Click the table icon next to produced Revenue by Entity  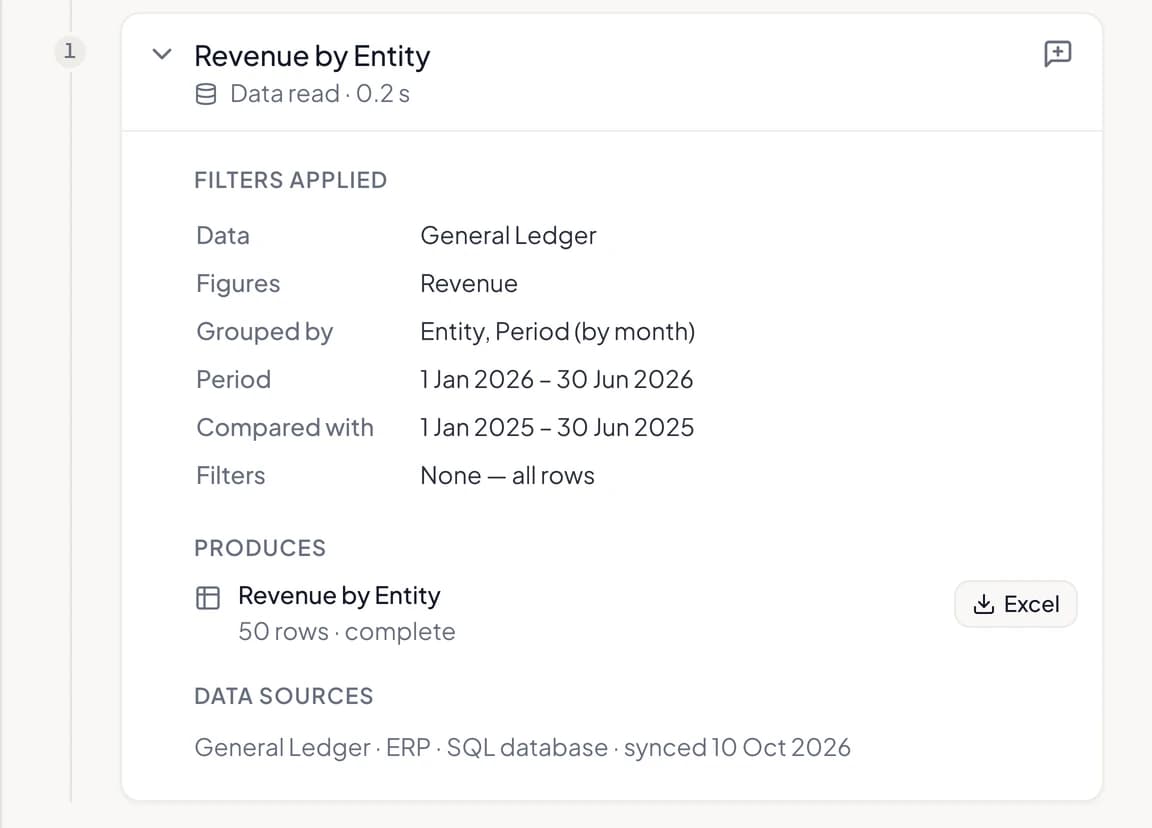click(208, 597)
